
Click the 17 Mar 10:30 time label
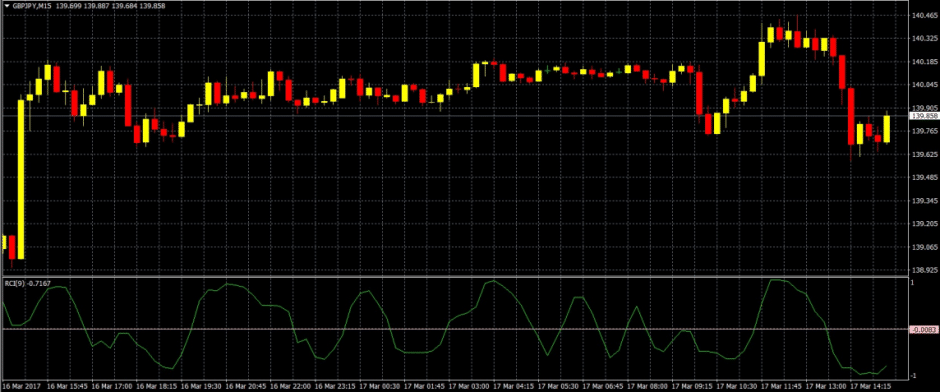point(736,387)
